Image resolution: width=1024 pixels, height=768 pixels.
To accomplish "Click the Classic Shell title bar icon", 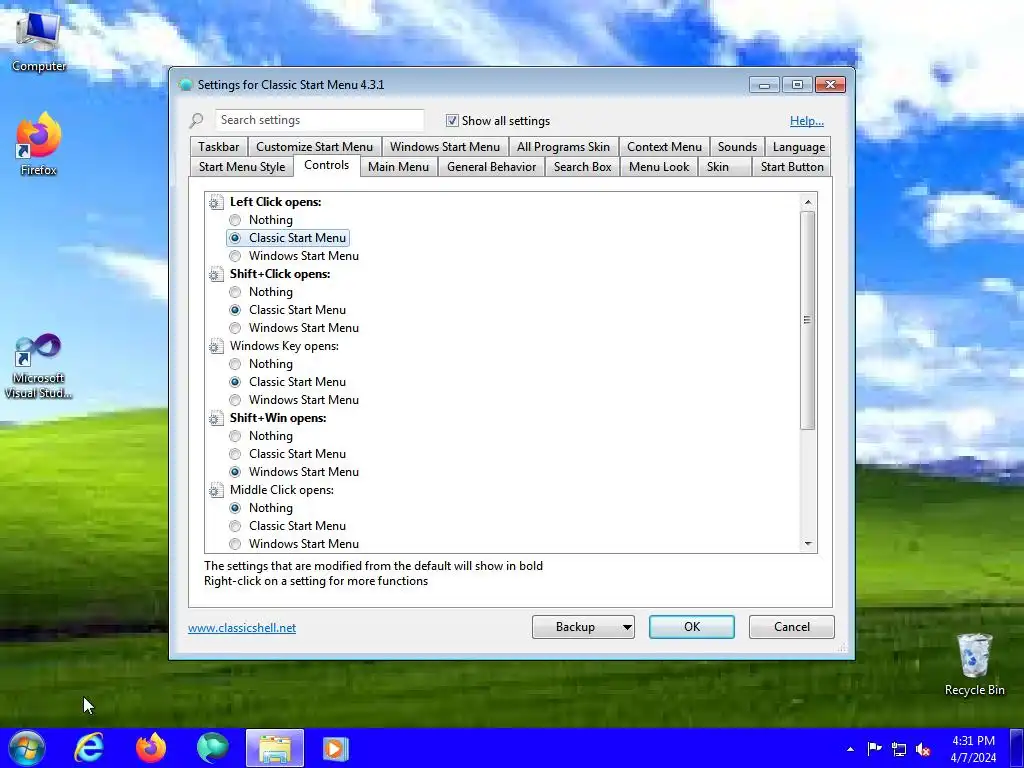I will [x=185, y=85].
